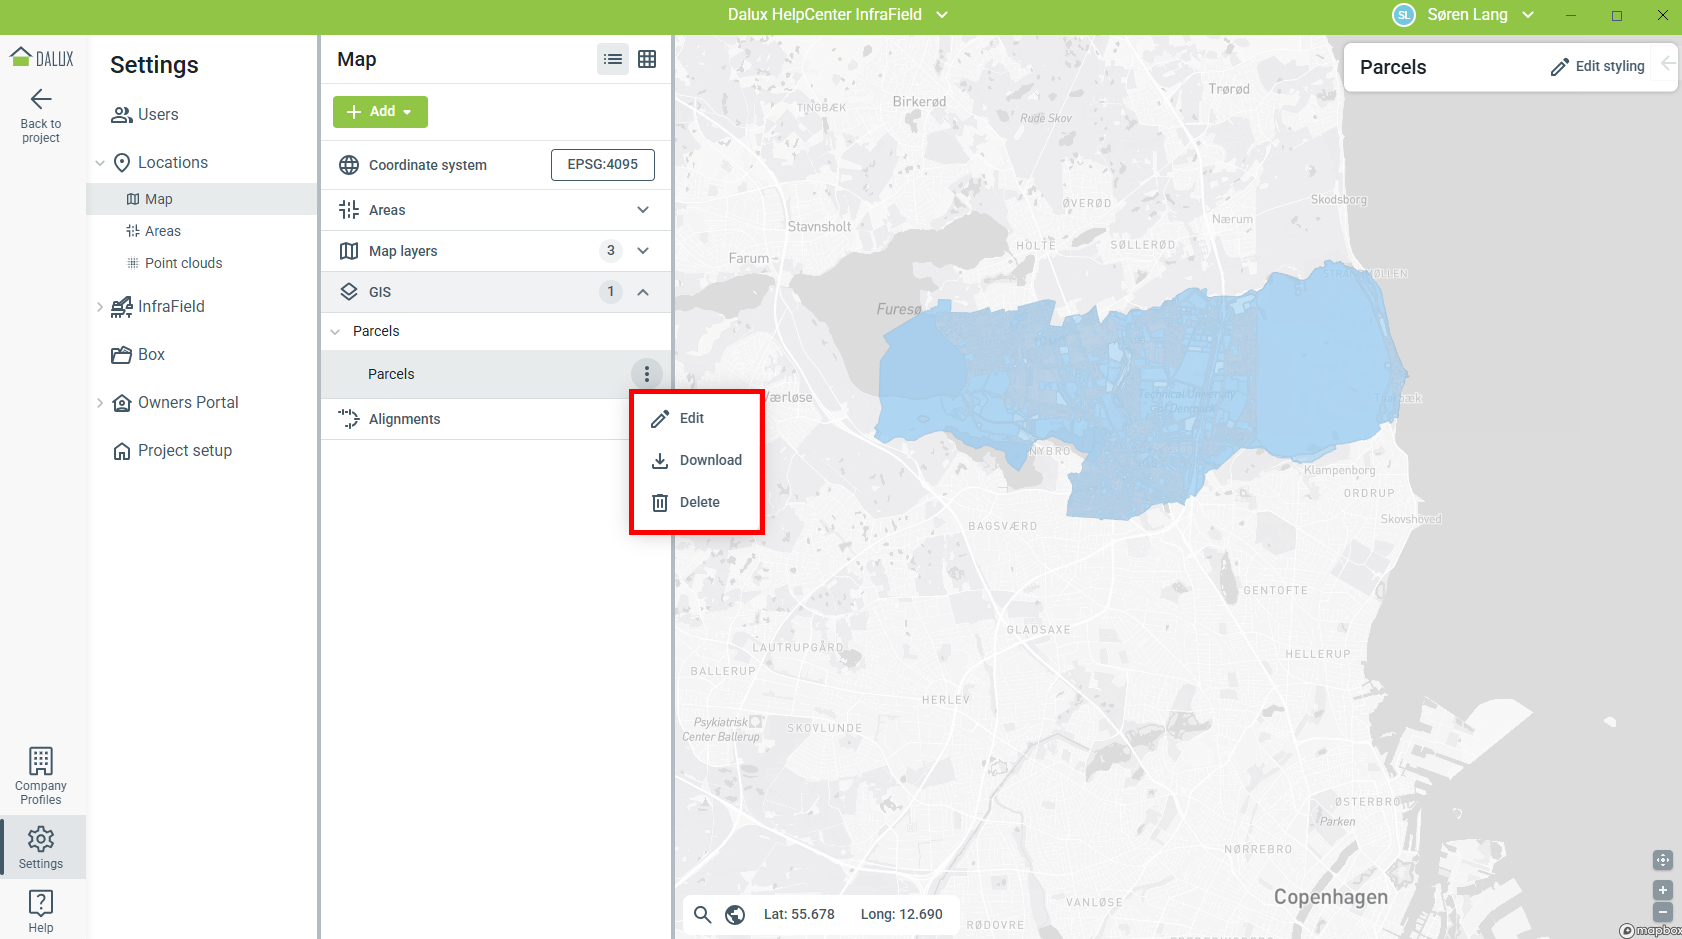Expand the Map layers section
Viewport: 1682px width, 939px height.
643,251
